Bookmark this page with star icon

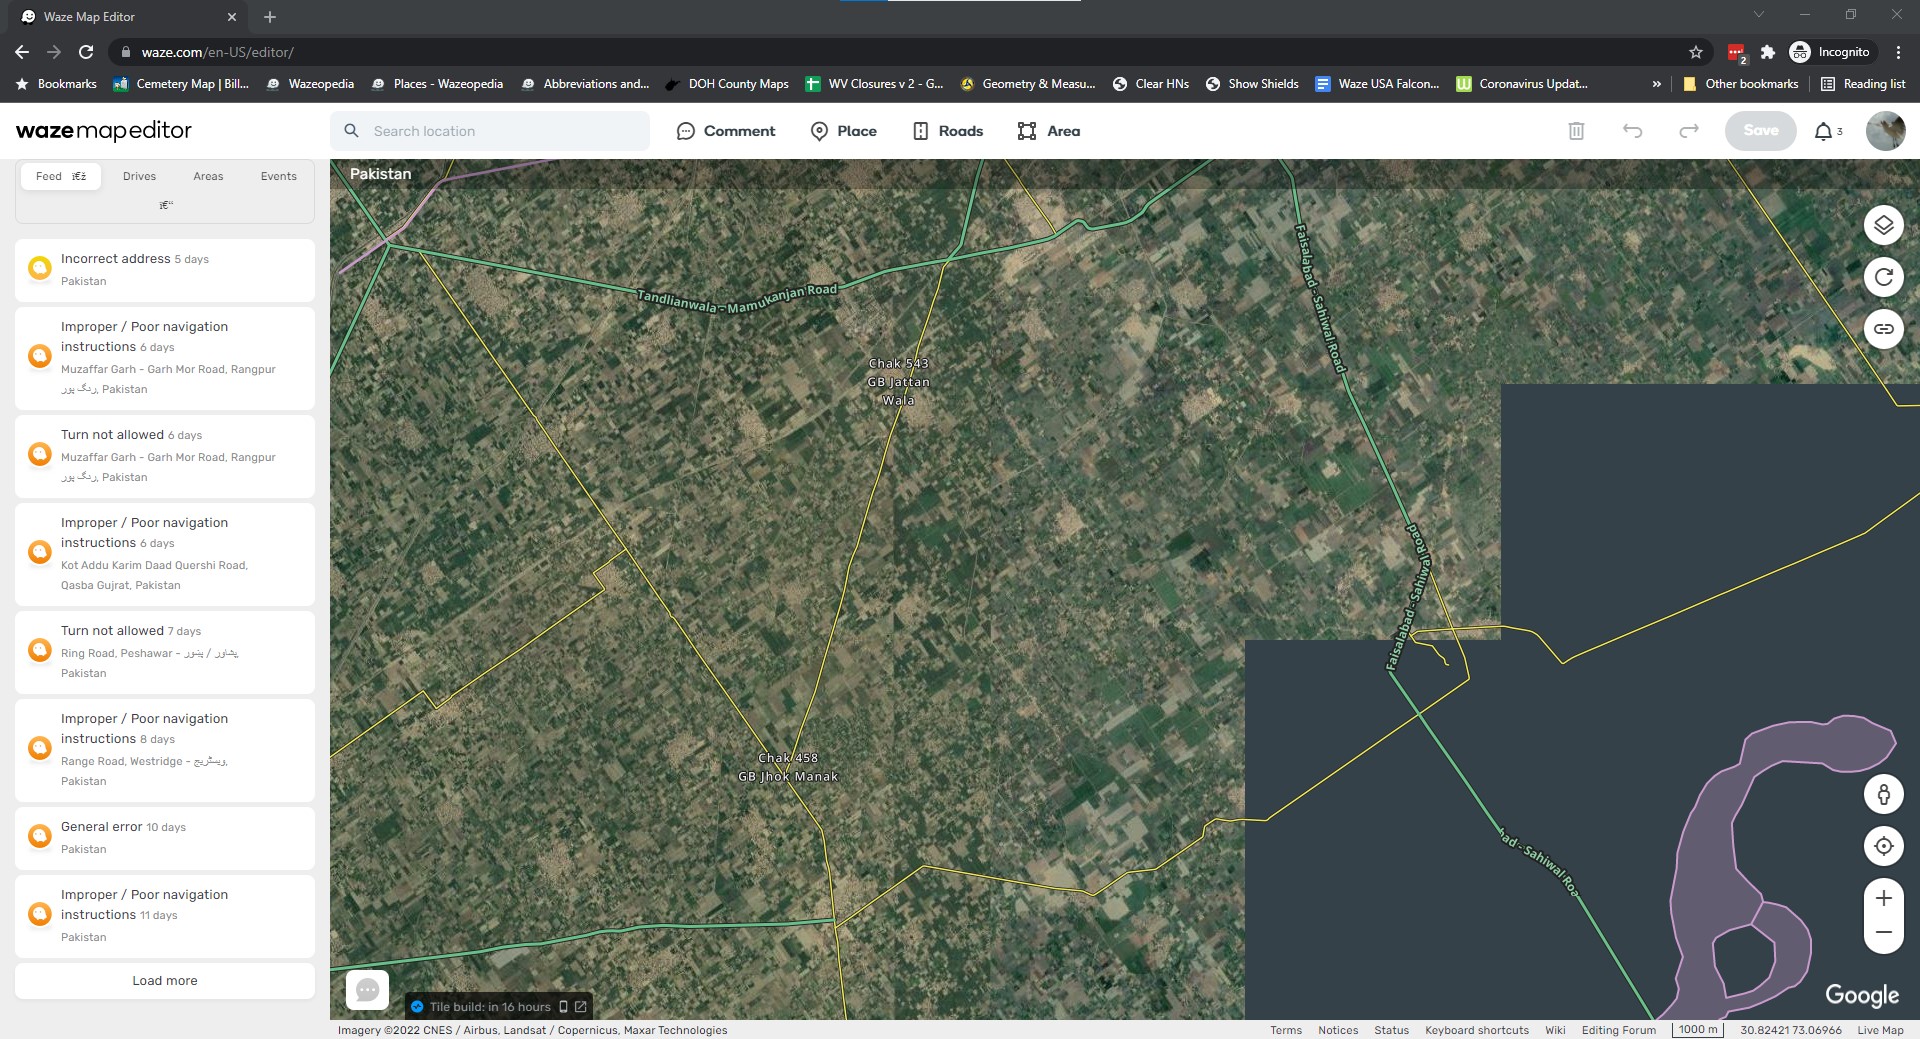click(x=1696, y=52)
